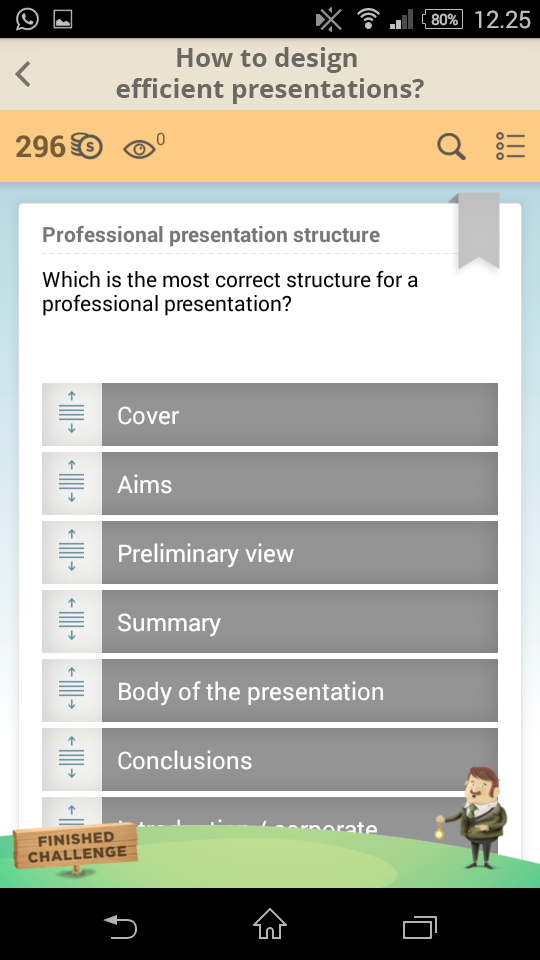Tap the coins score icon

(x=86, y=146)
